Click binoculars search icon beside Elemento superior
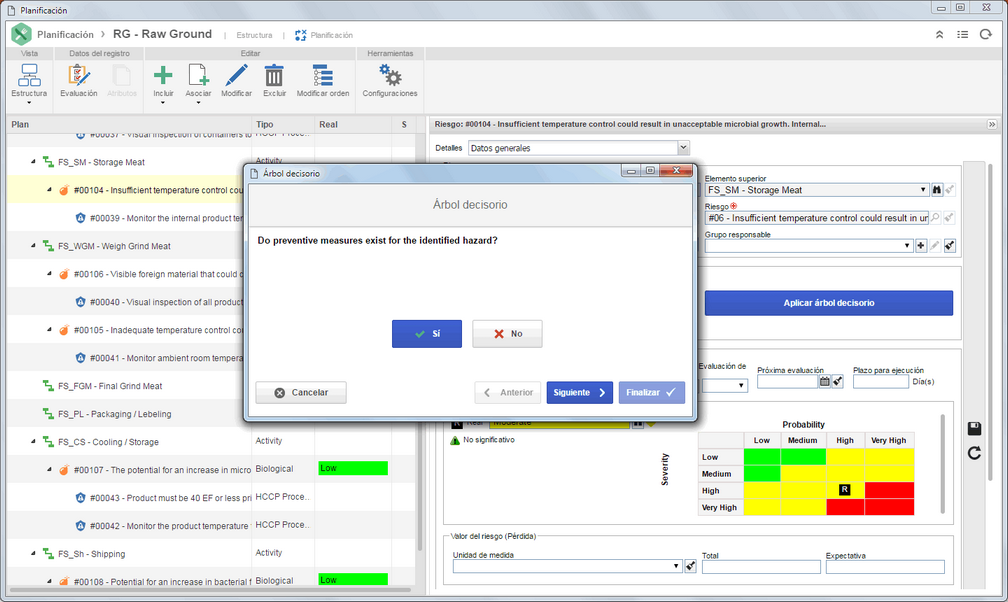The height and width of the screenshot is (602, 1008). click(937, 190)
